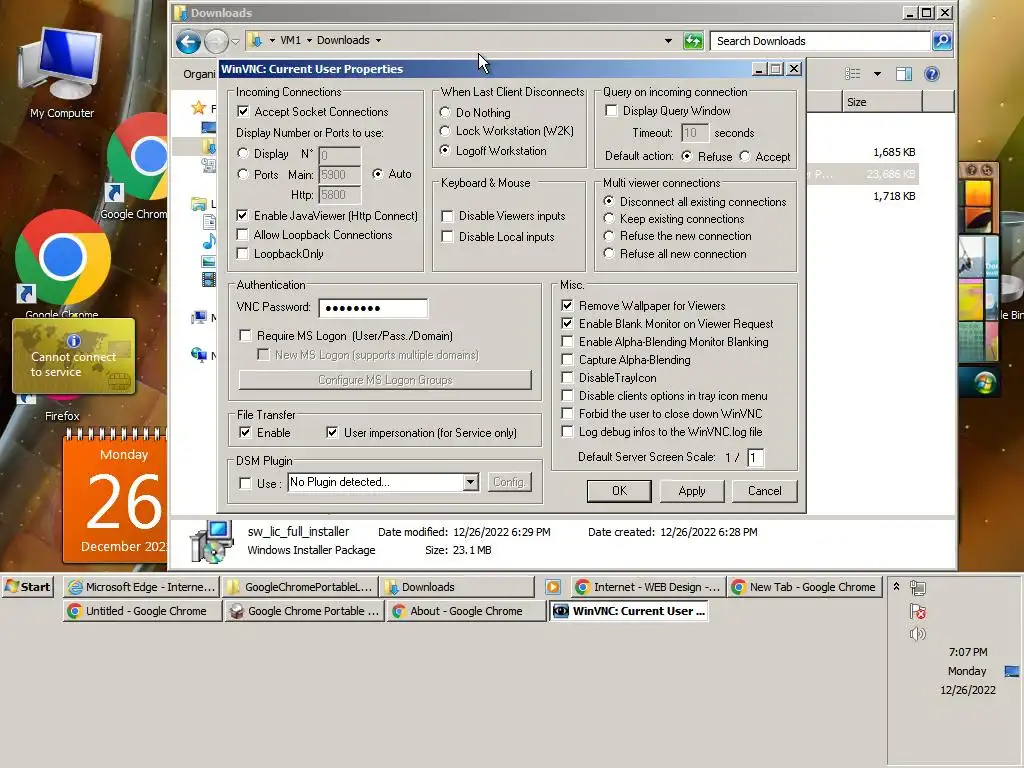
Task: Switch to About - Google Chrome taskbar button
Action: point(466,611)
